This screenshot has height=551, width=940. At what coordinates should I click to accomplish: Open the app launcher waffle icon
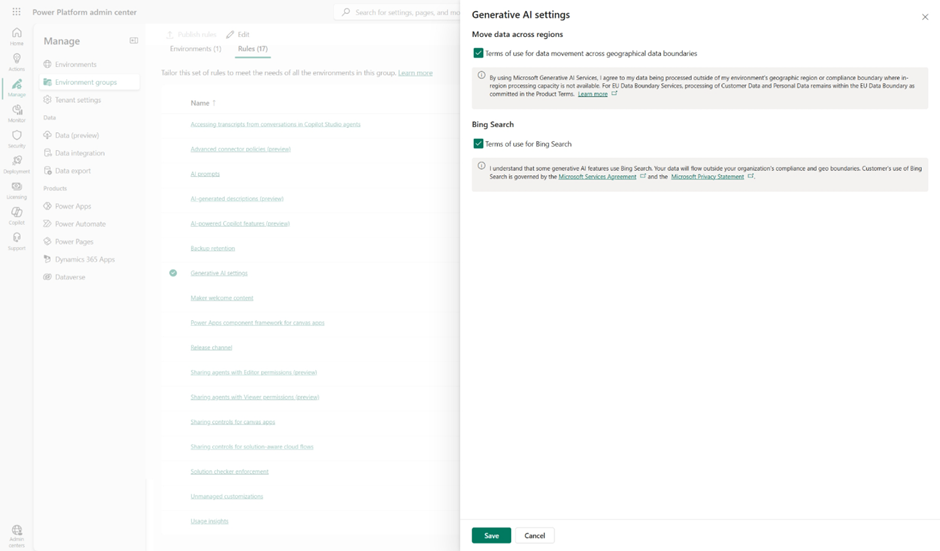16,12
